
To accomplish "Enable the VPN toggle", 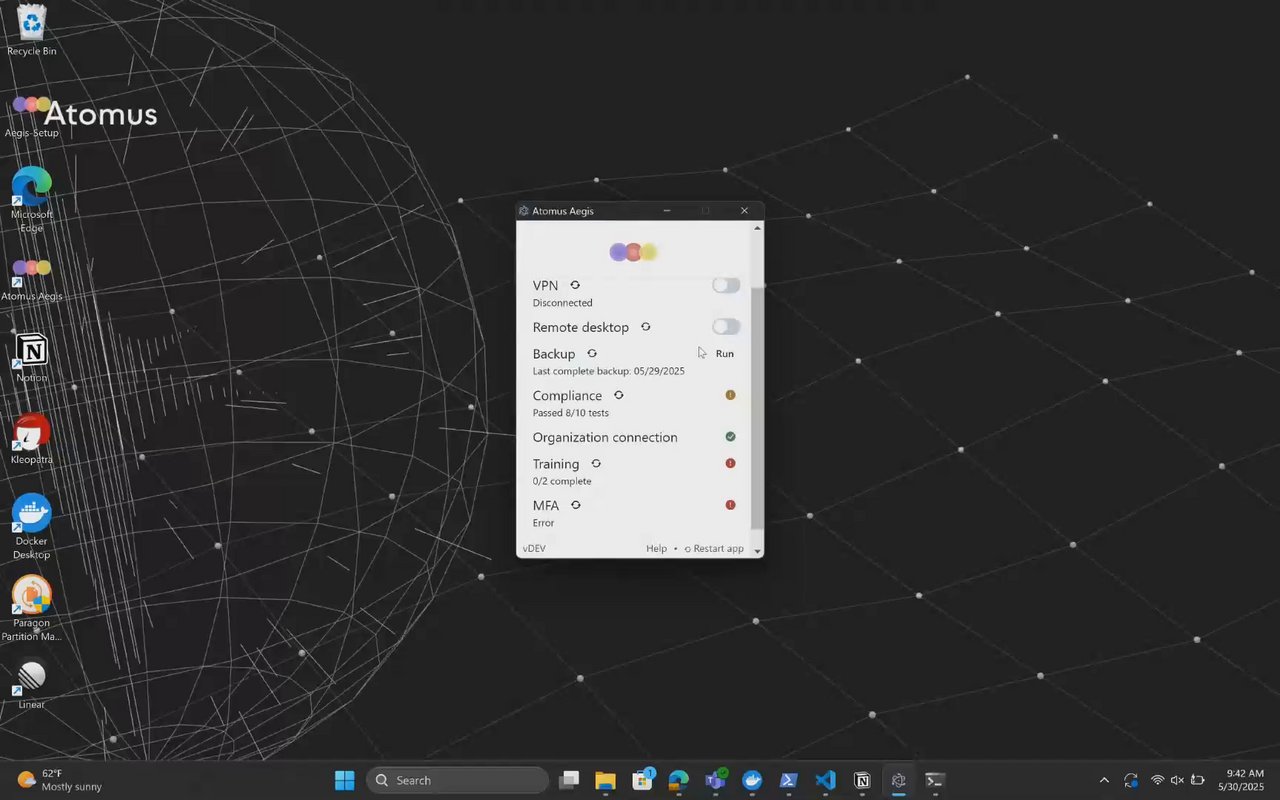I will tap(726, 285).
